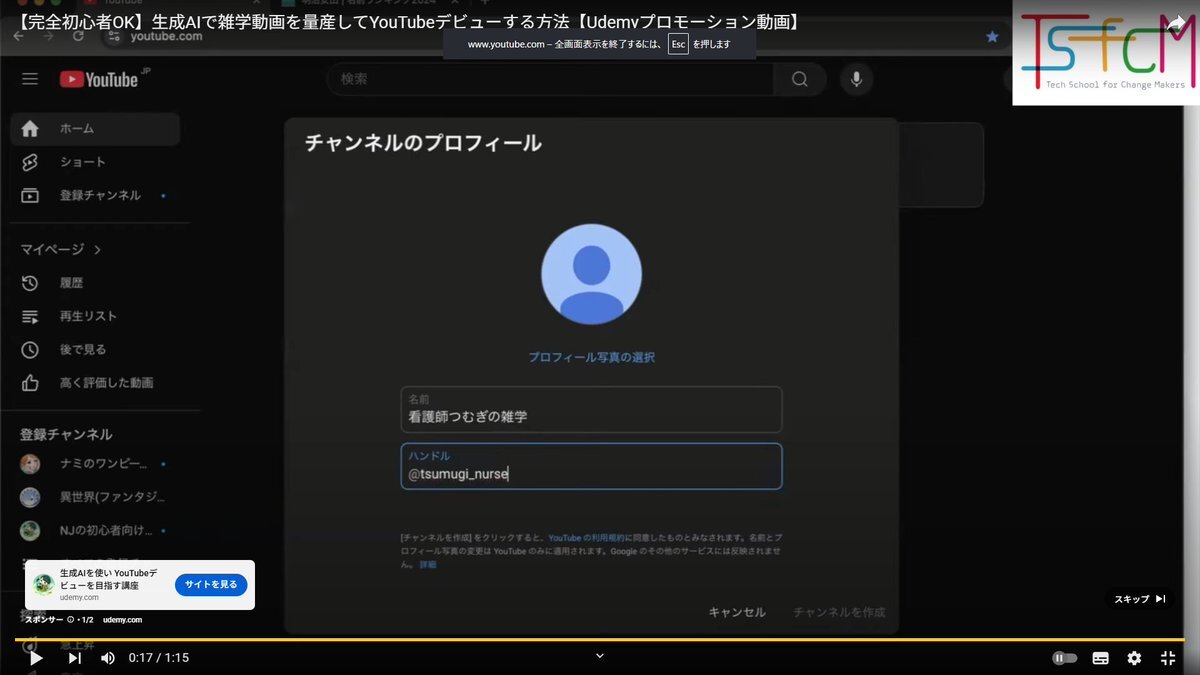Click the 詳細 details link
1200x675 pixels.
(x=427, y=564)
